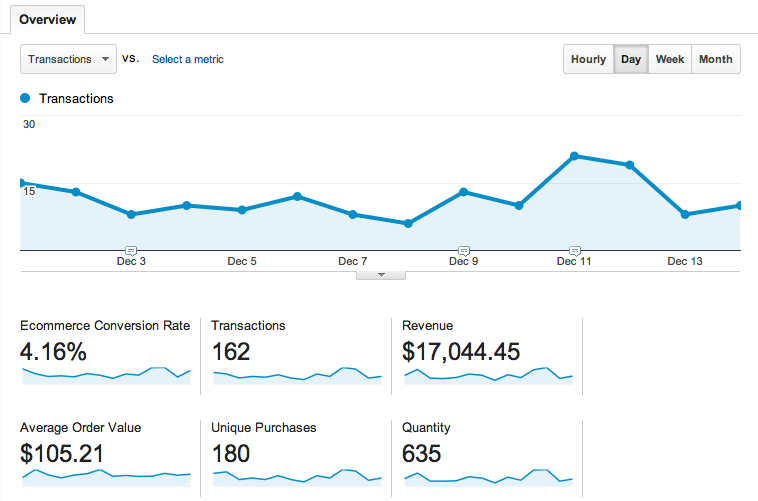The image size is (758, 501).
Task: Click the peak data point on Dec 11
Action: tap(575, 156)
